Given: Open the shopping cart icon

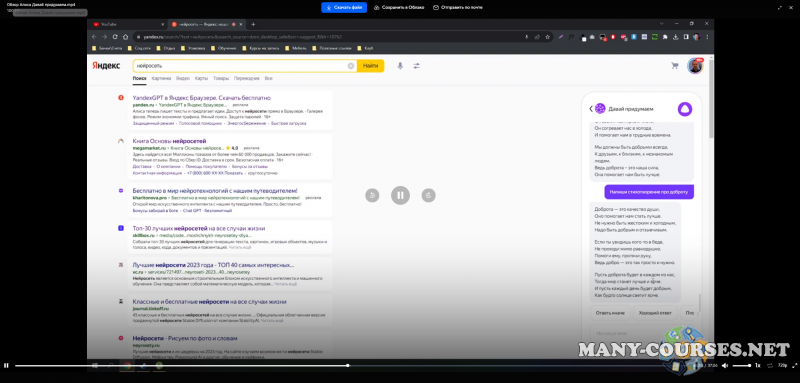Looking at the screenshot, I should point(674,65).
